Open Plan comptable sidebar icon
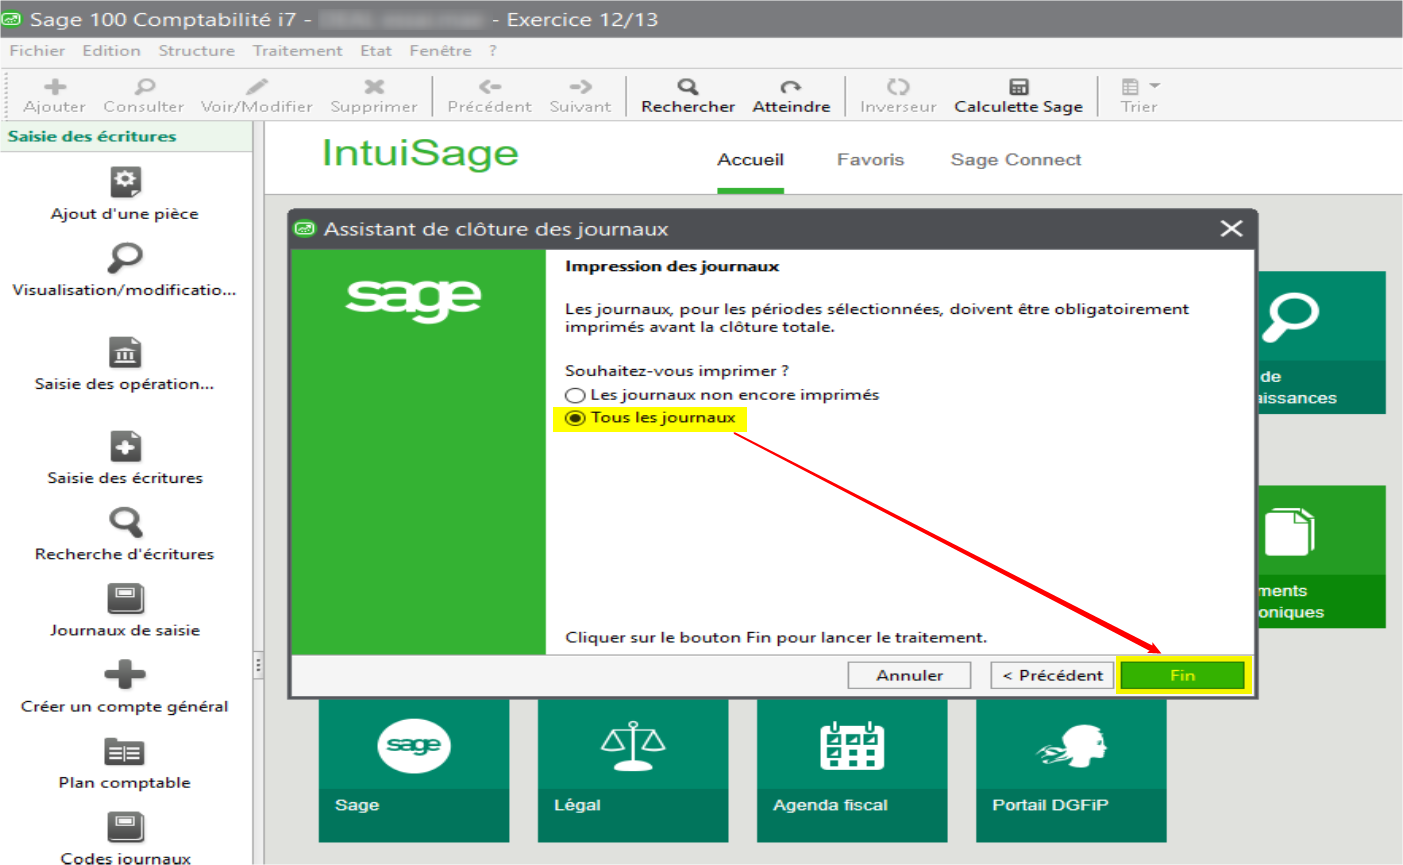 tap(125, 752)
